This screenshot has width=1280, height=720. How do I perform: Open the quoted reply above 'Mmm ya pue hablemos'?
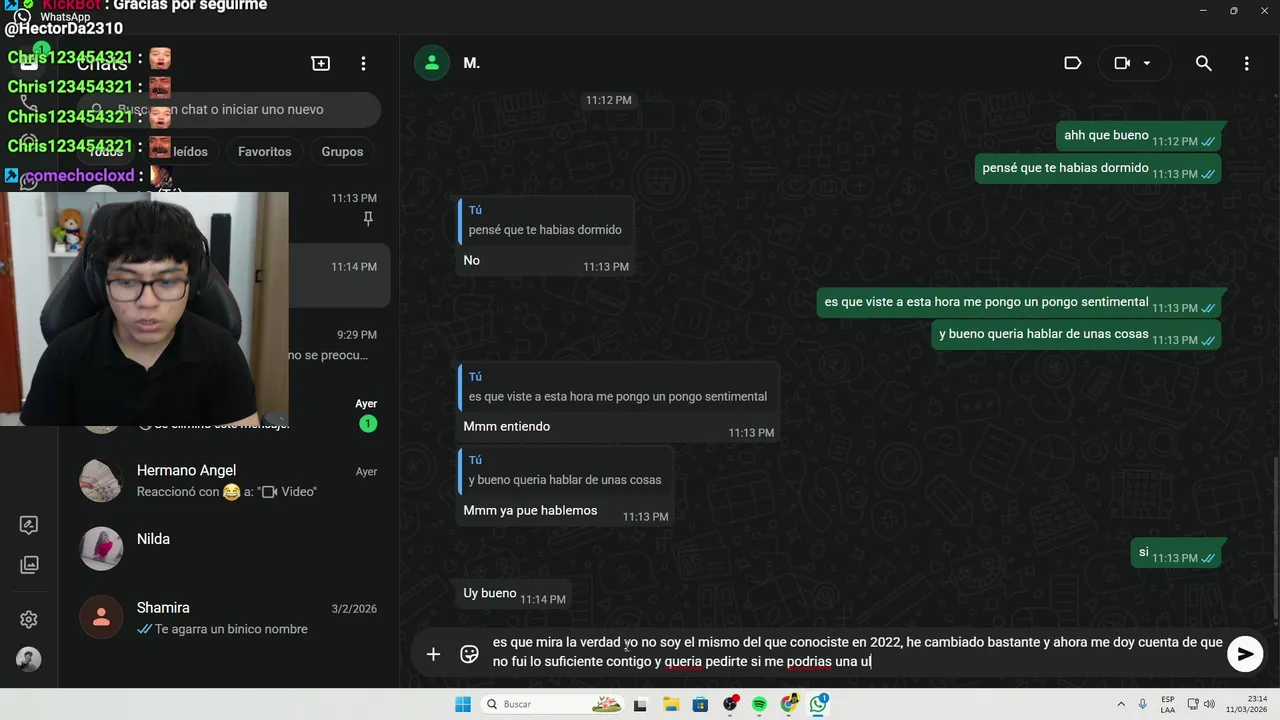[x=564, y=470]
